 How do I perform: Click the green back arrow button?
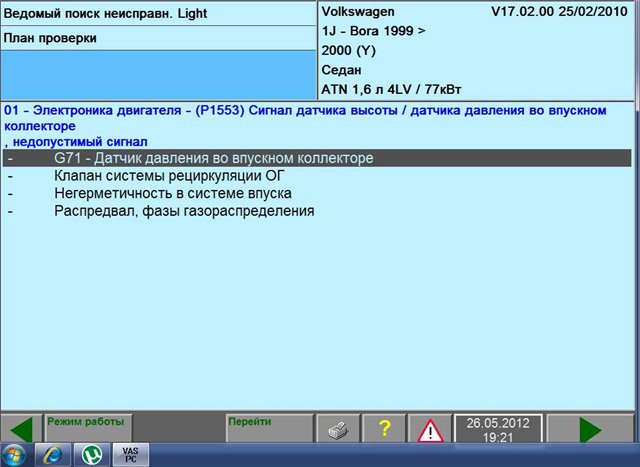coord(21,428)
